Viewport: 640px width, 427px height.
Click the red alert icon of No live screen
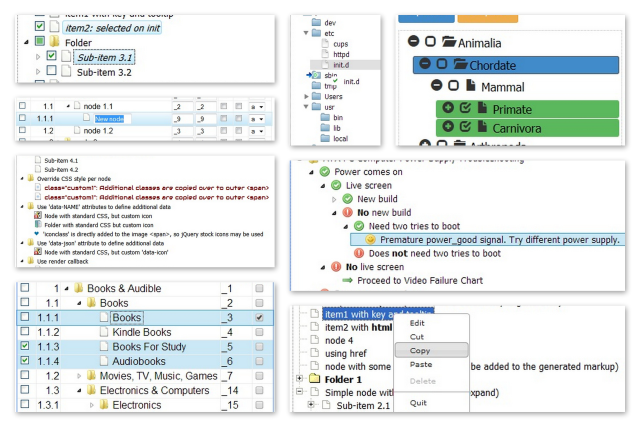coord(336,267)
